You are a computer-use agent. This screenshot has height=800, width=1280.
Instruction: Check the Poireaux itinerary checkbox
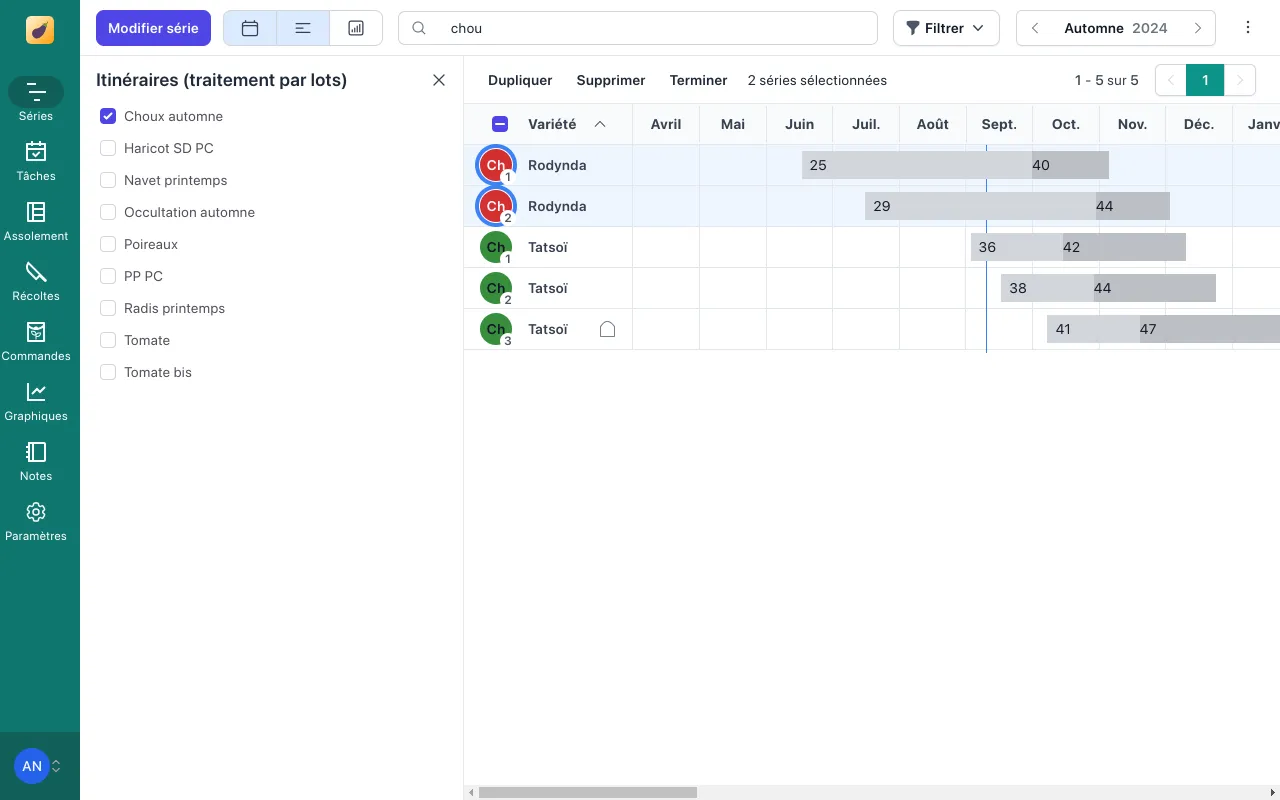pos(108,244)
